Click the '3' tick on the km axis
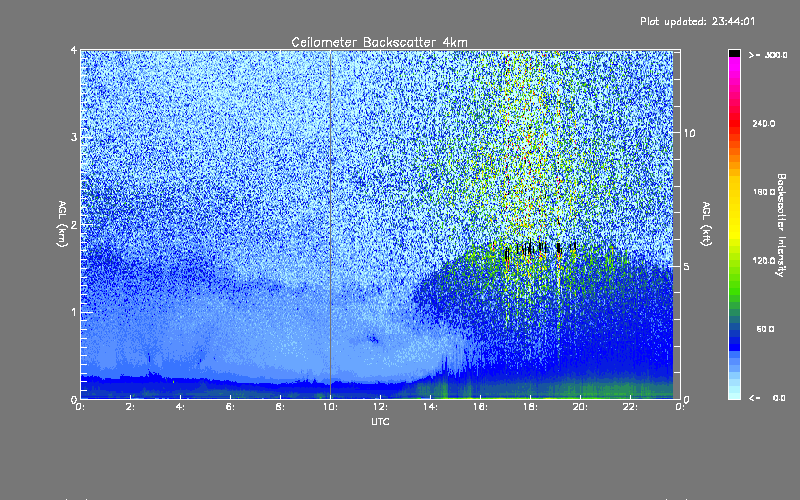The image size is (800, 500). click(x=74, y=138)
